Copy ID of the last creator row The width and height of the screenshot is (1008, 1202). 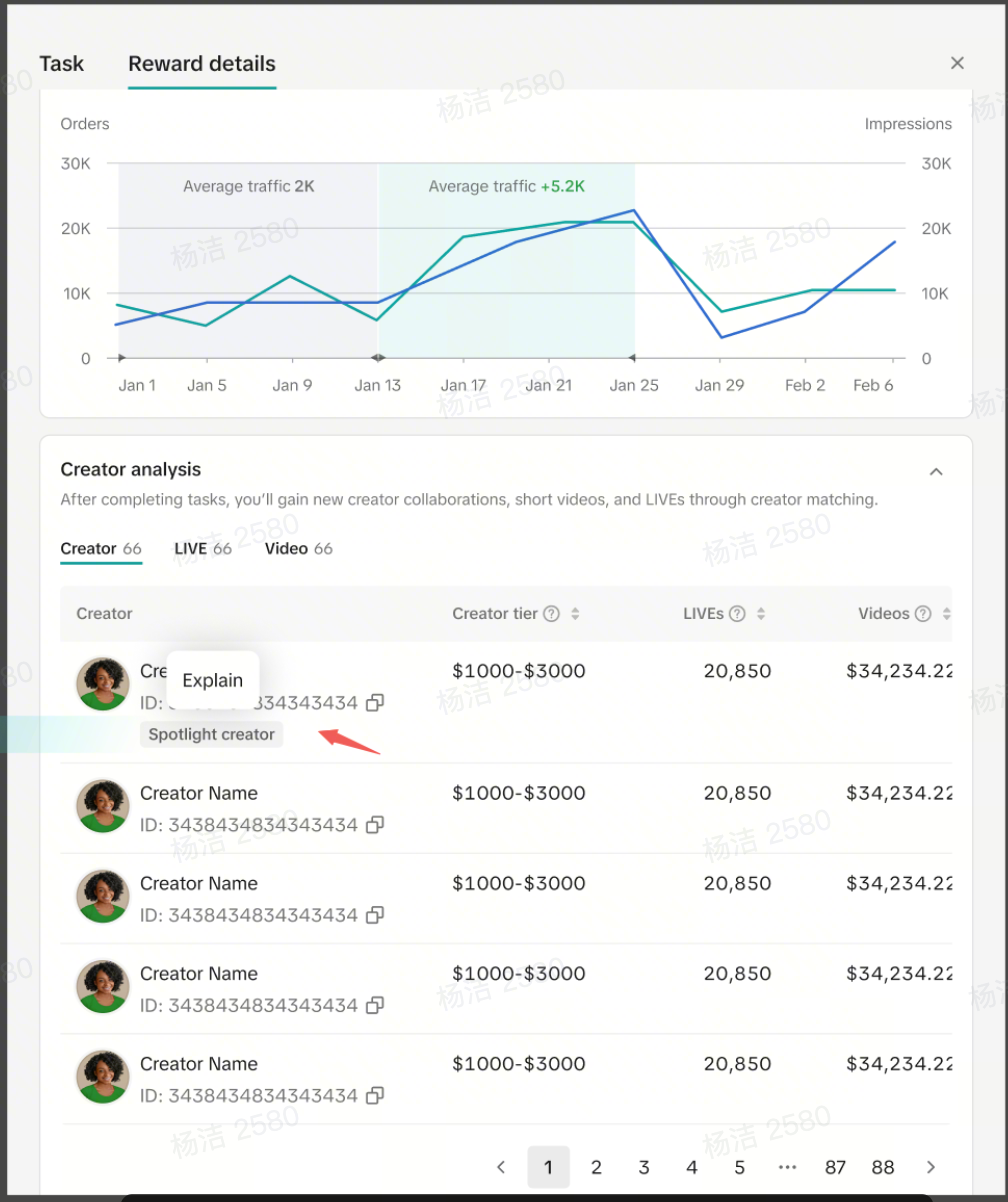[x=375, y=1095]
